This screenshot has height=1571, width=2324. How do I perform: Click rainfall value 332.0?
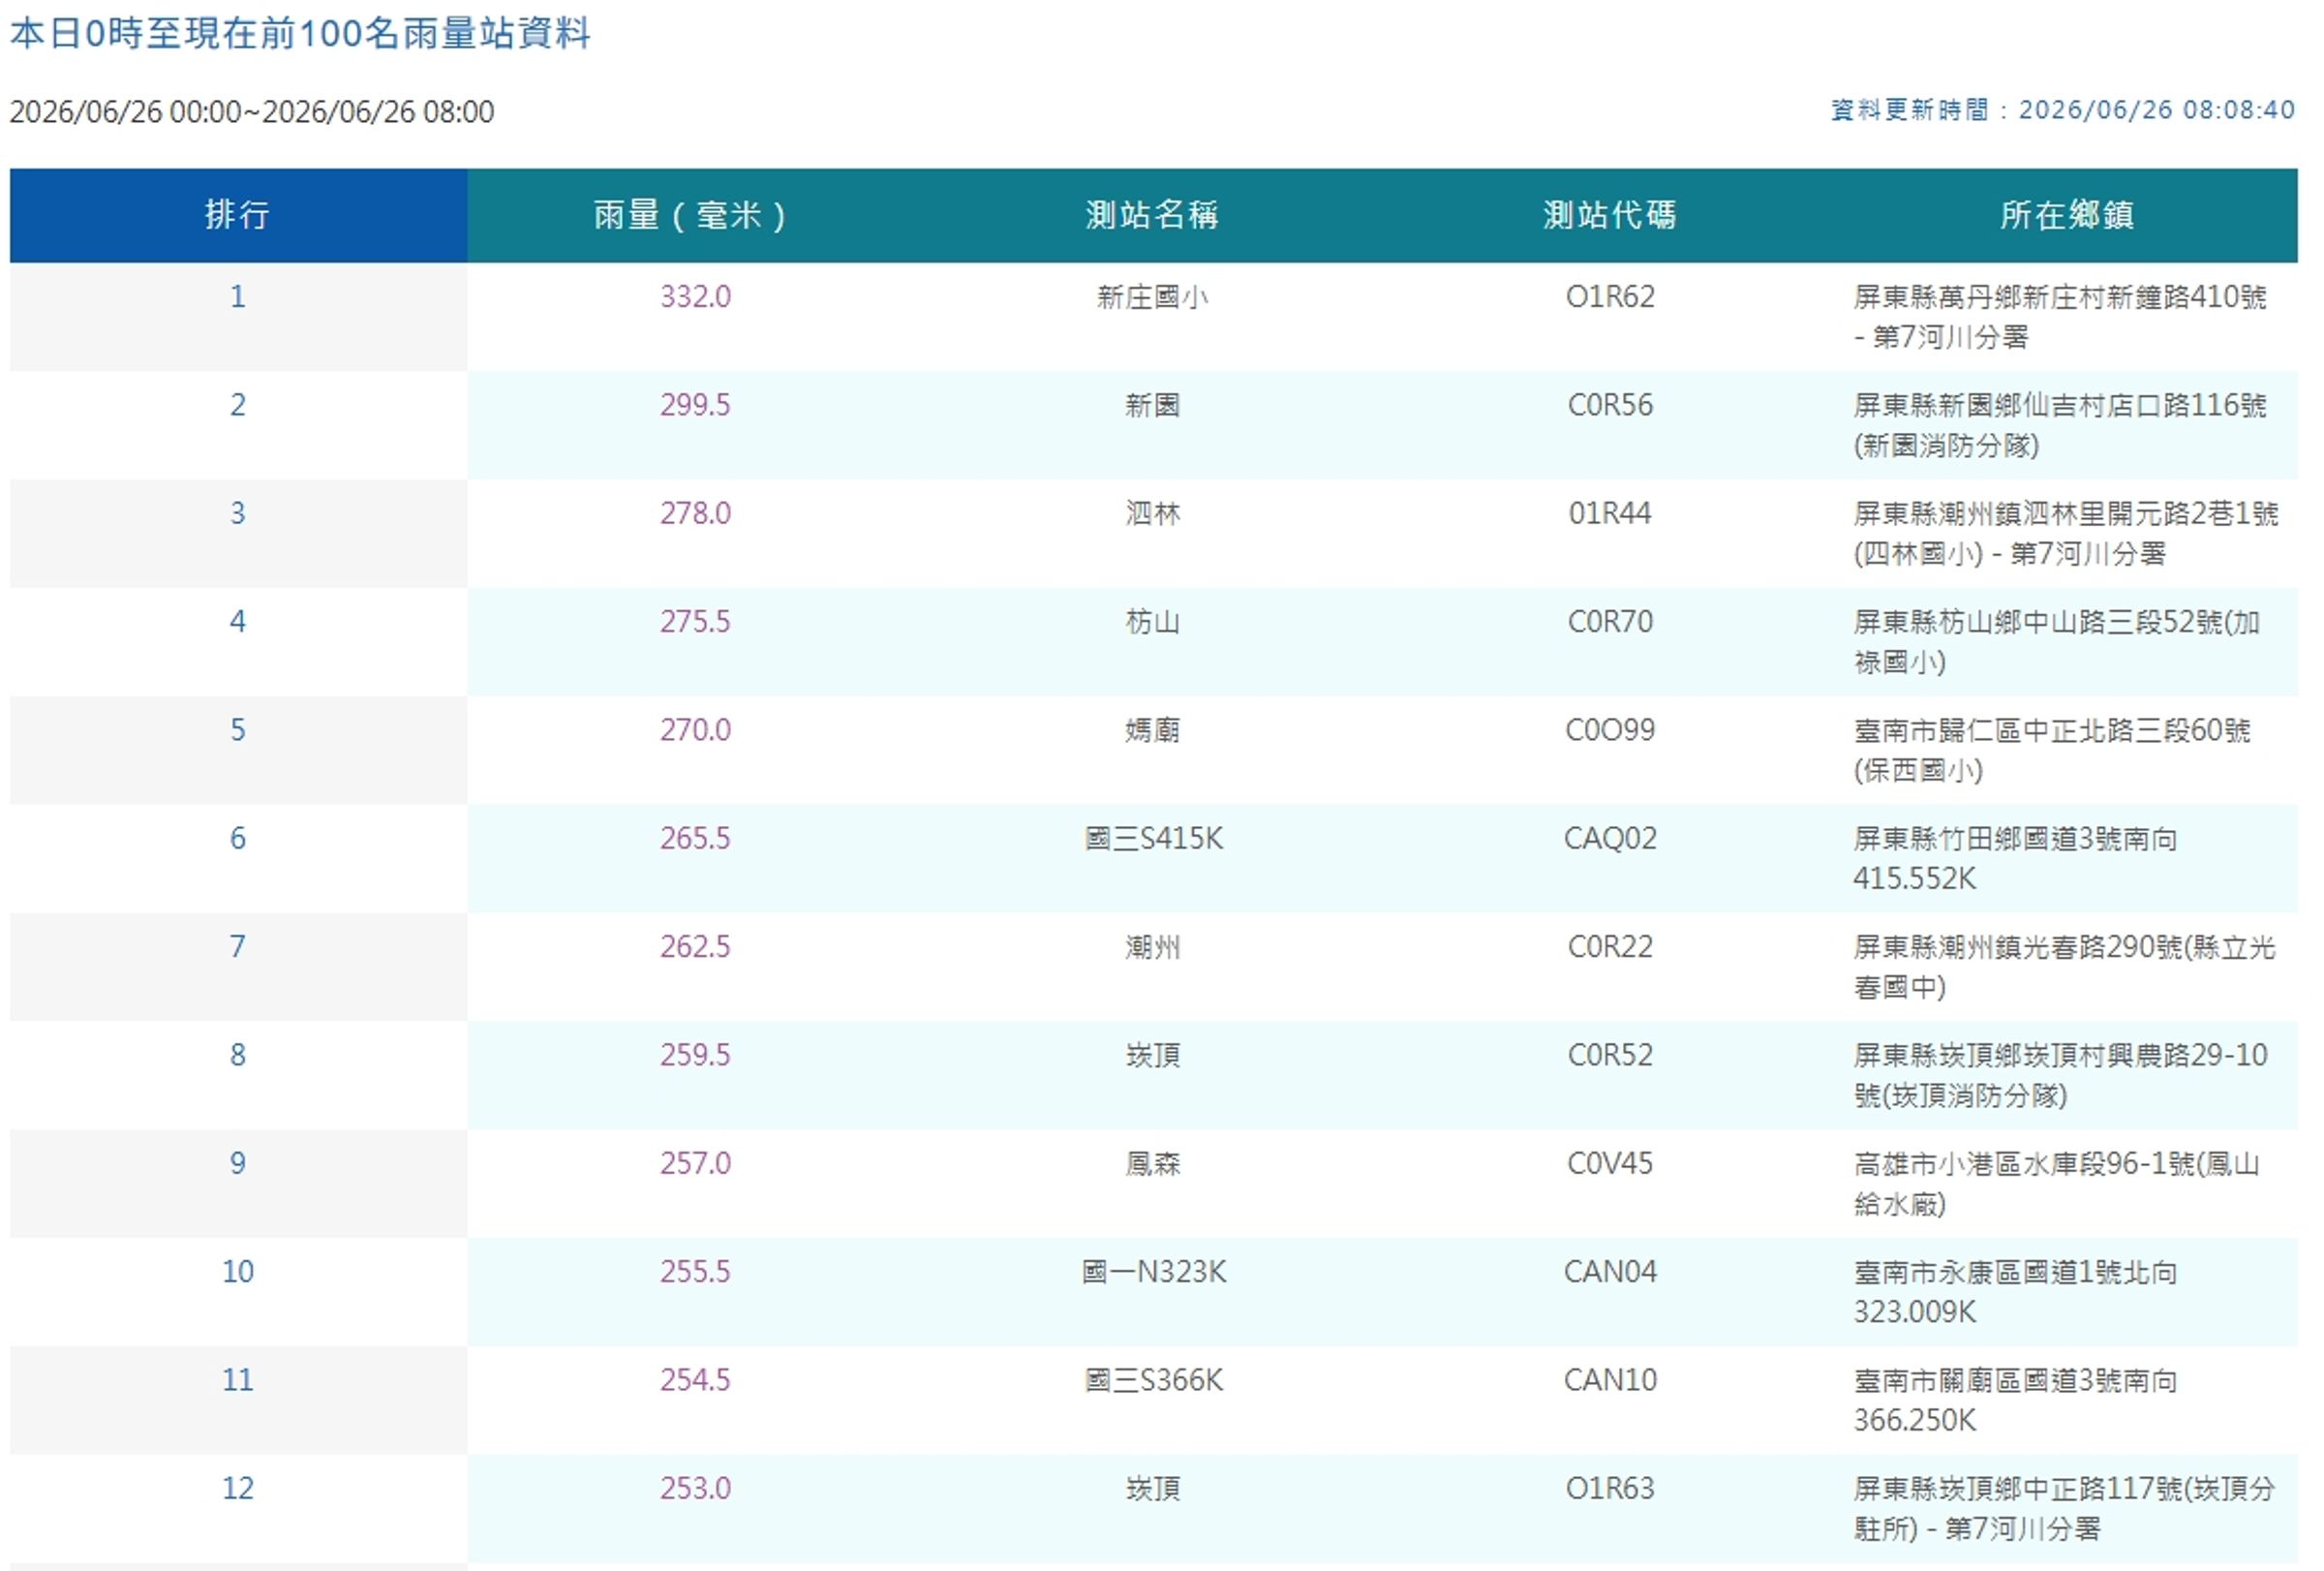(695, 297)
